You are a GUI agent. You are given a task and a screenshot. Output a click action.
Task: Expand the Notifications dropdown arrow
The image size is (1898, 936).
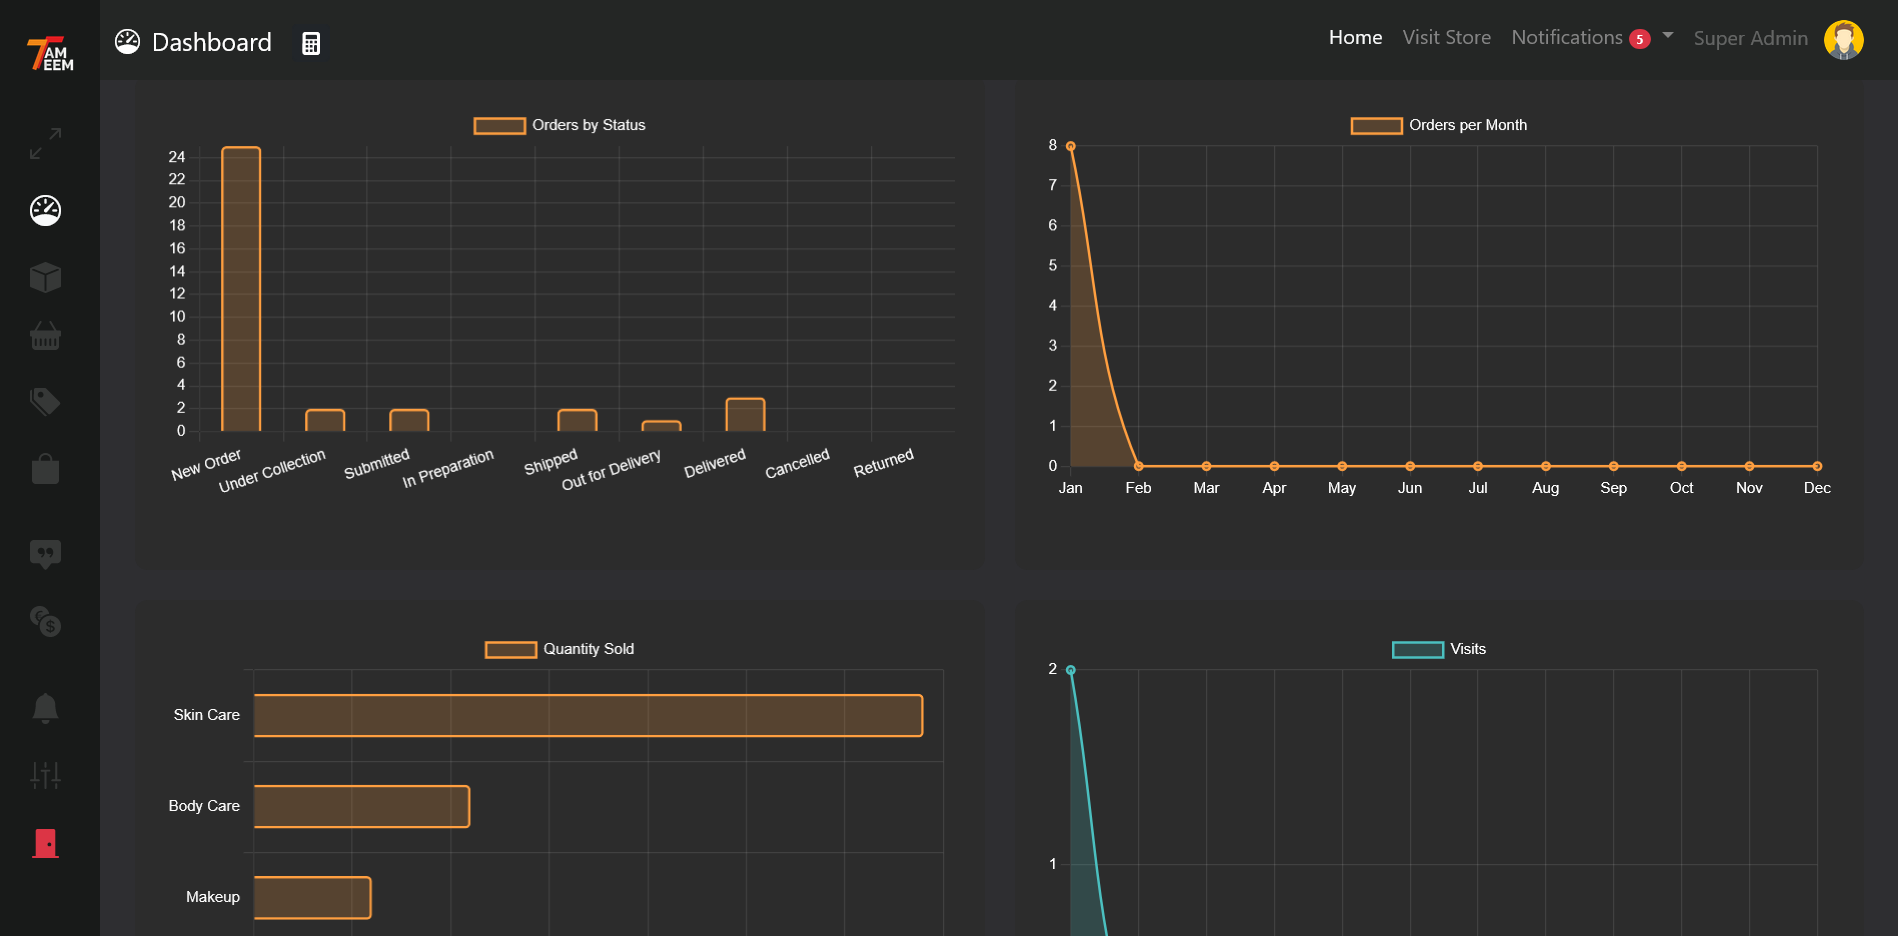(x=1666, y=37)
